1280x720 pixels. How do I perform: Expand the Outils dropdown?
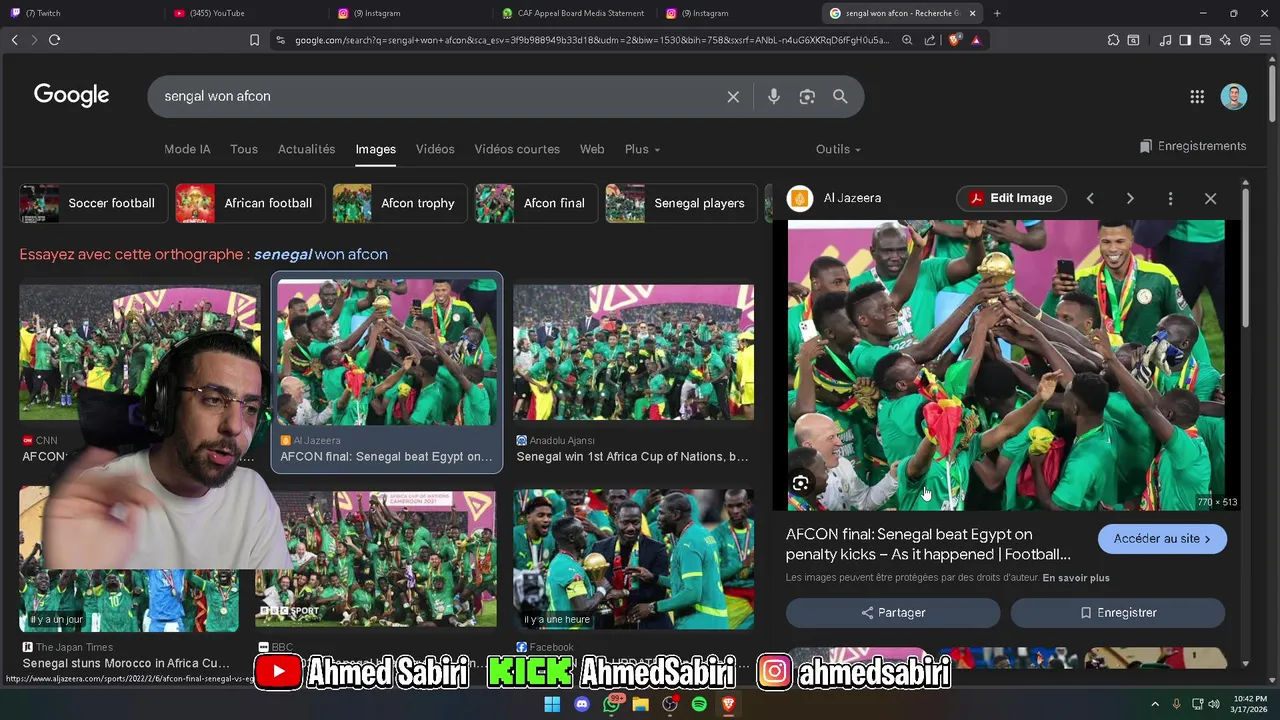(838, 149)
